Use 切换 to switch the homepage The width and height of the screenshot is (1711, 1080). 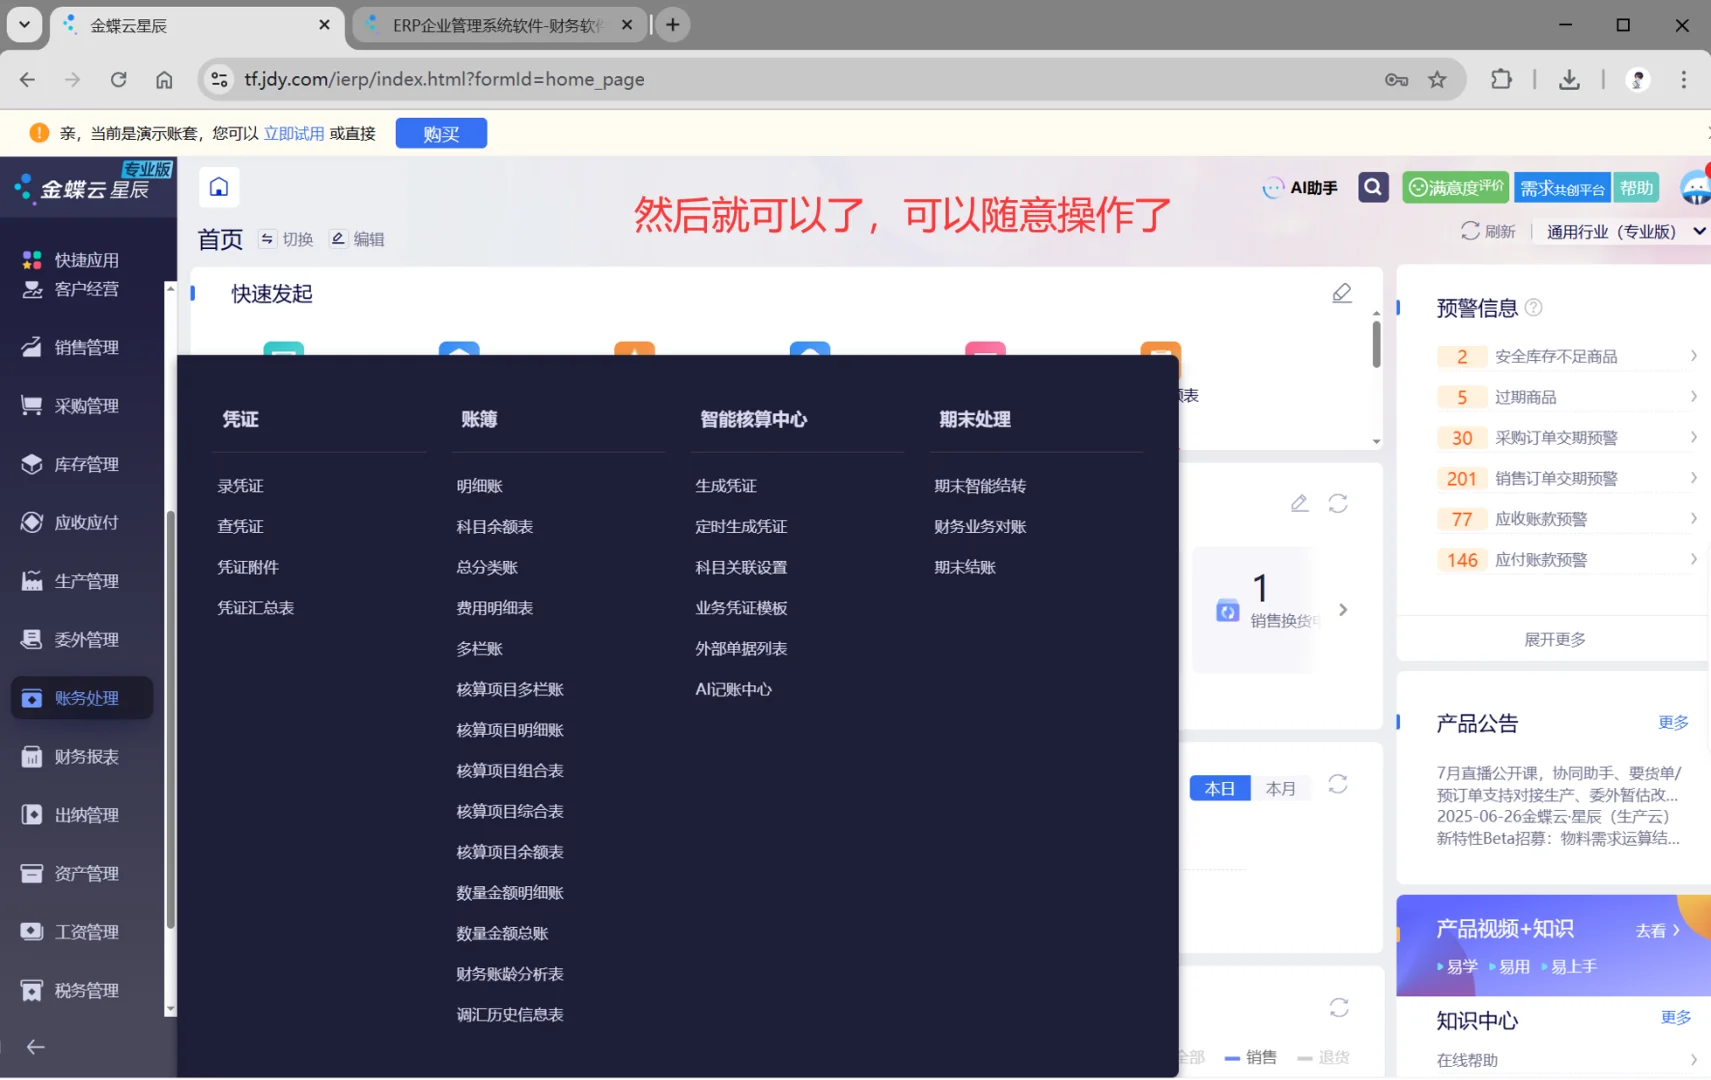pyautogui.click(x=285, y=239)
